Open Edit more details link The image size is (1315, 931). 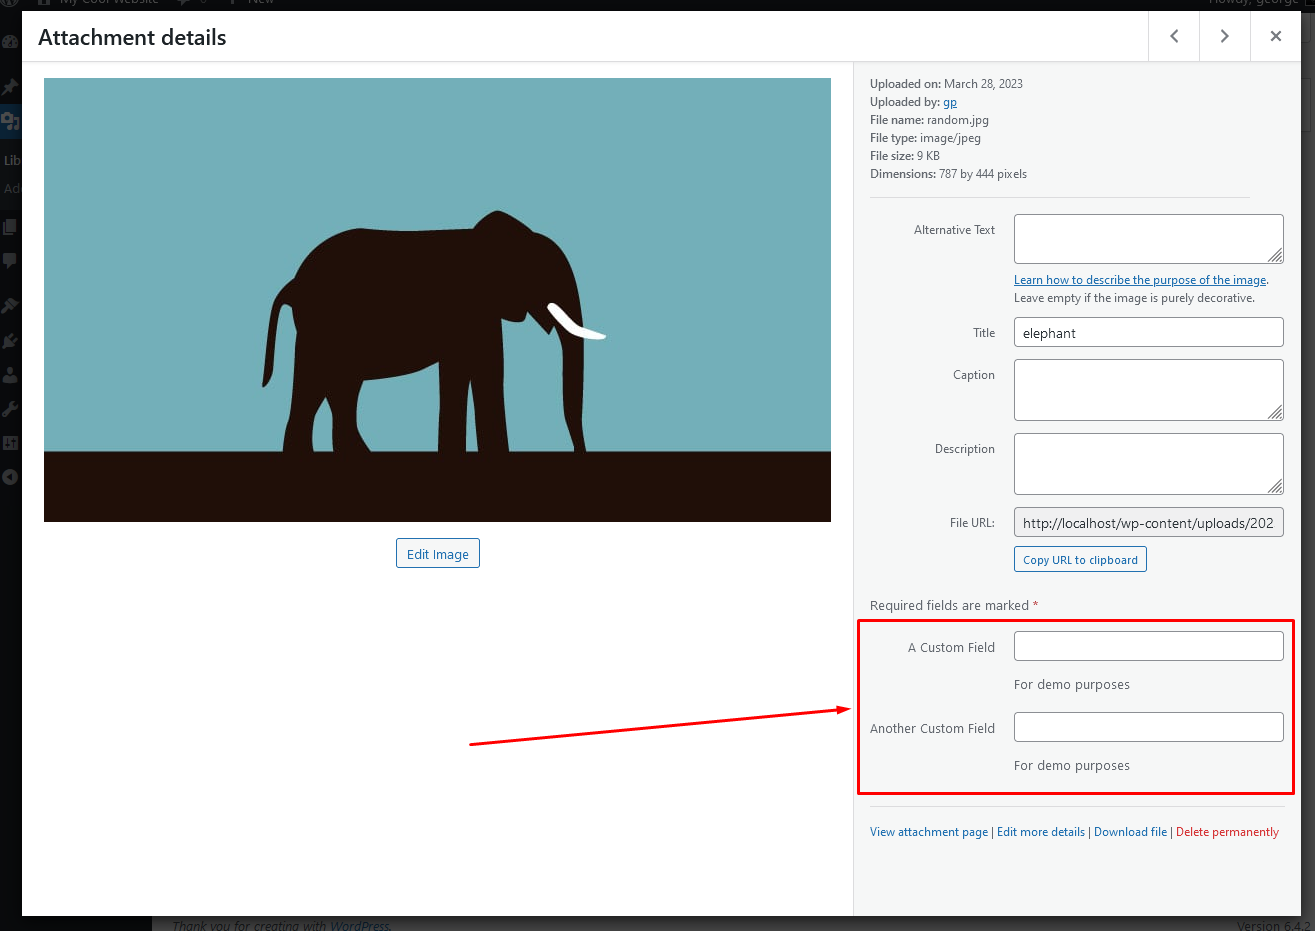click(x=1041, y=832)
